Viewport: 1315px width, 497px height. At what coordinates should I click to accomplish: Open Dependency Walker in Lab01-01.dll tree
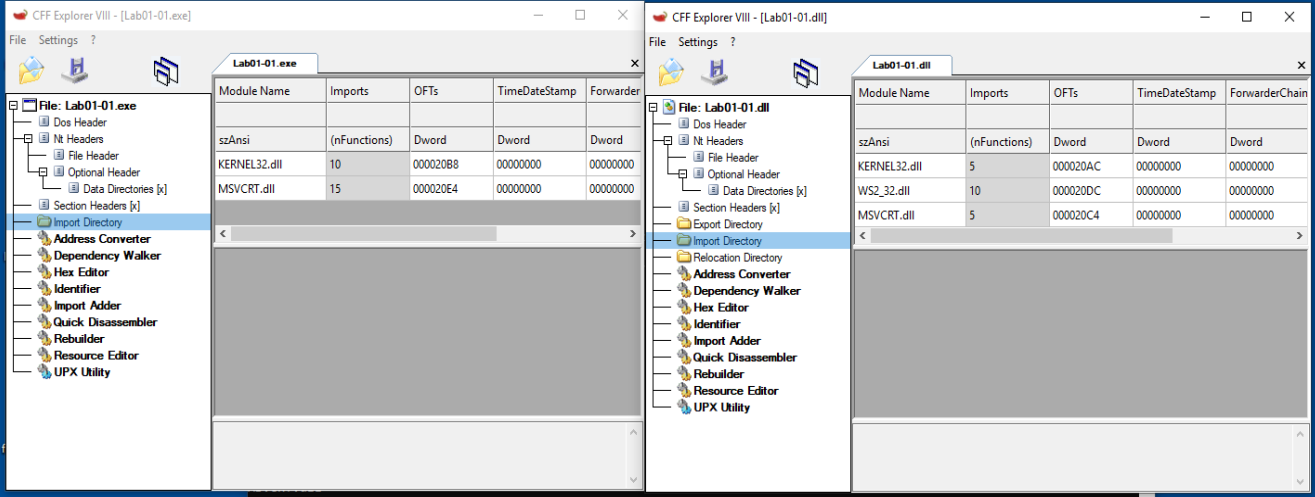[747, 291]
